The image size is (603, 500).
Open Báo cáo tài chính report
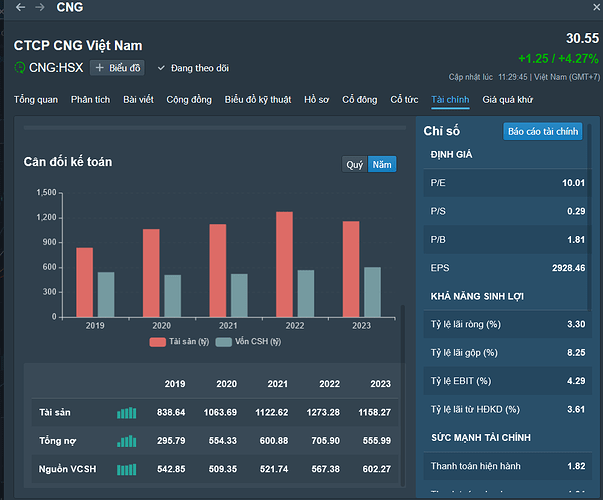pyautogui.click(x=543, y=132)
